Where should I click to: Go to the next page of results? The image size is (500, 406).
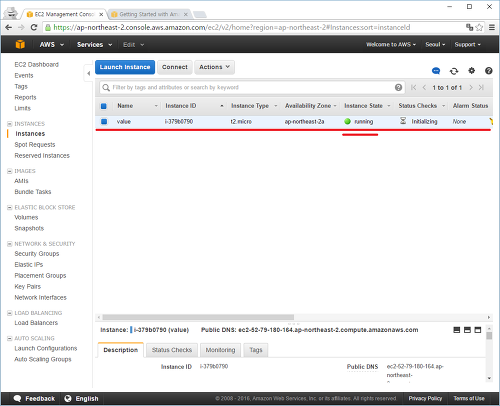471,87
